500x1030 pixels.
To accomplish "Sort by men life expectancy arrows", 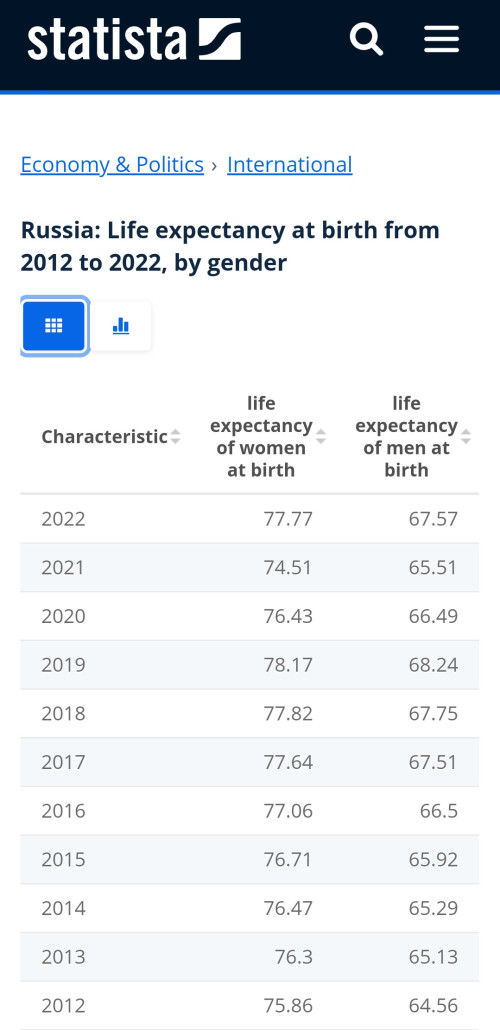I will click(x=466, y=436).
